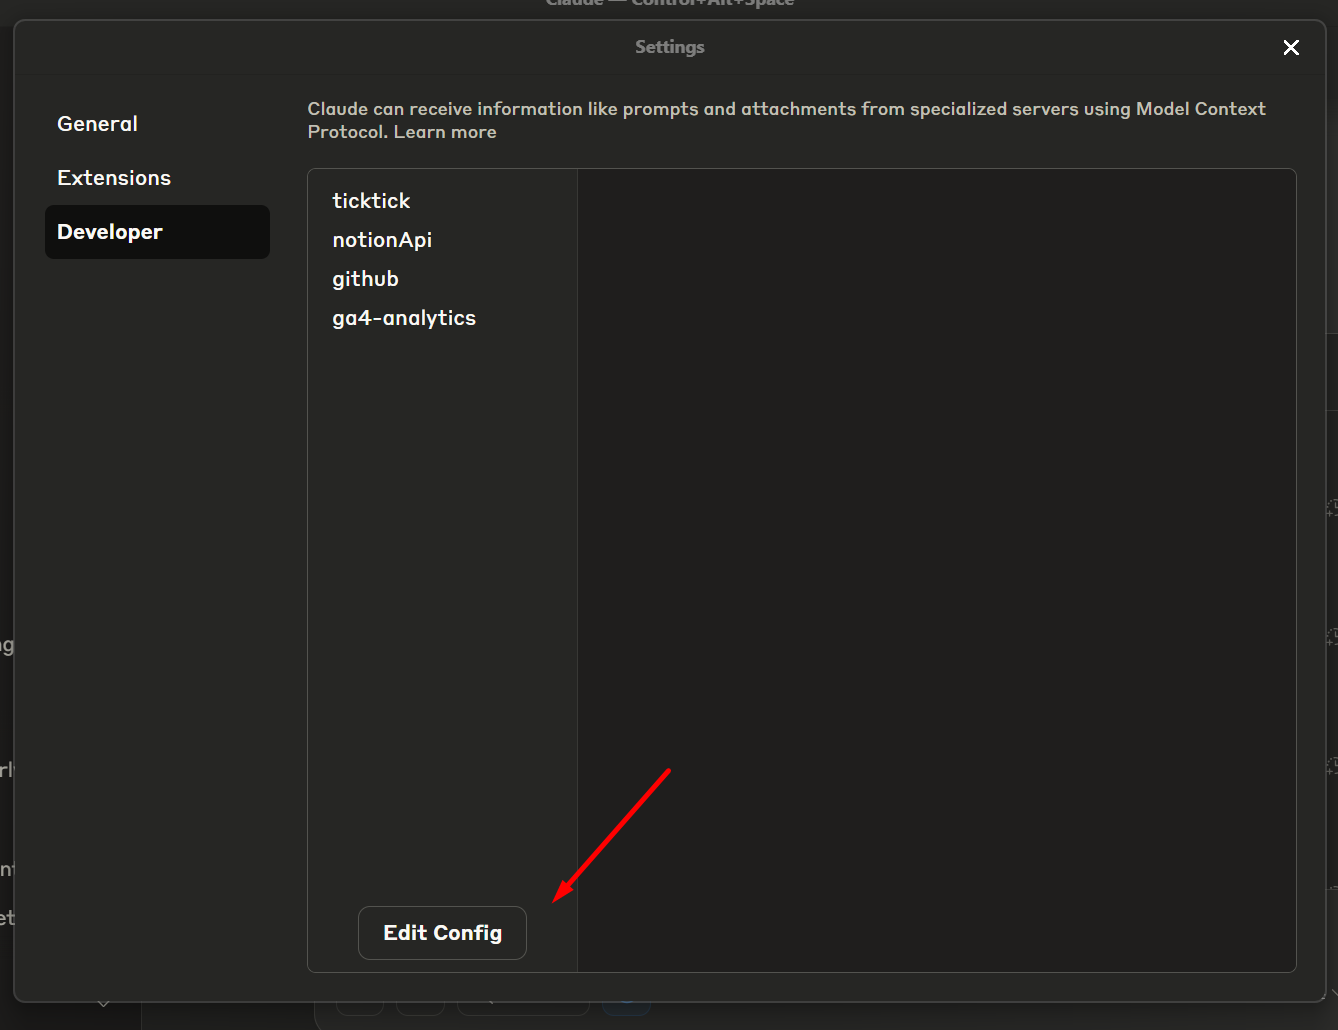Click the Model Context Protocol description text
Image resolution: width=1338 pixels, height=1030 pixels.
pos(786,109)
